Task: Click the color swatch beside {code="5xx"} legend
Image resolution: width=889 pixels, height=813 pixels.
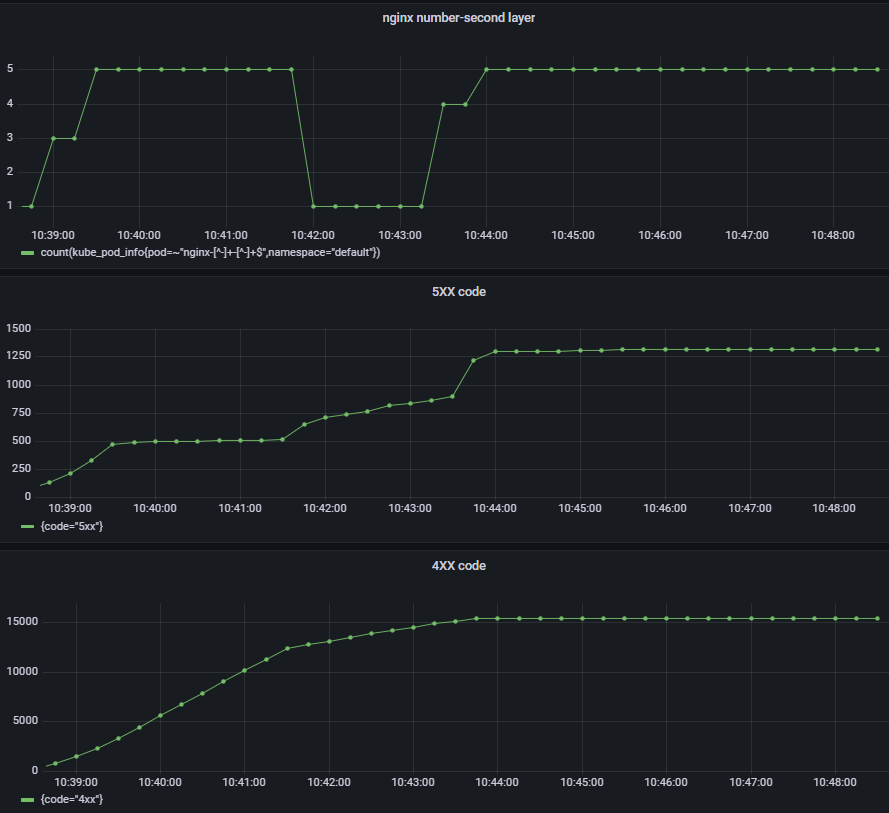Action: tap(27, 526)
